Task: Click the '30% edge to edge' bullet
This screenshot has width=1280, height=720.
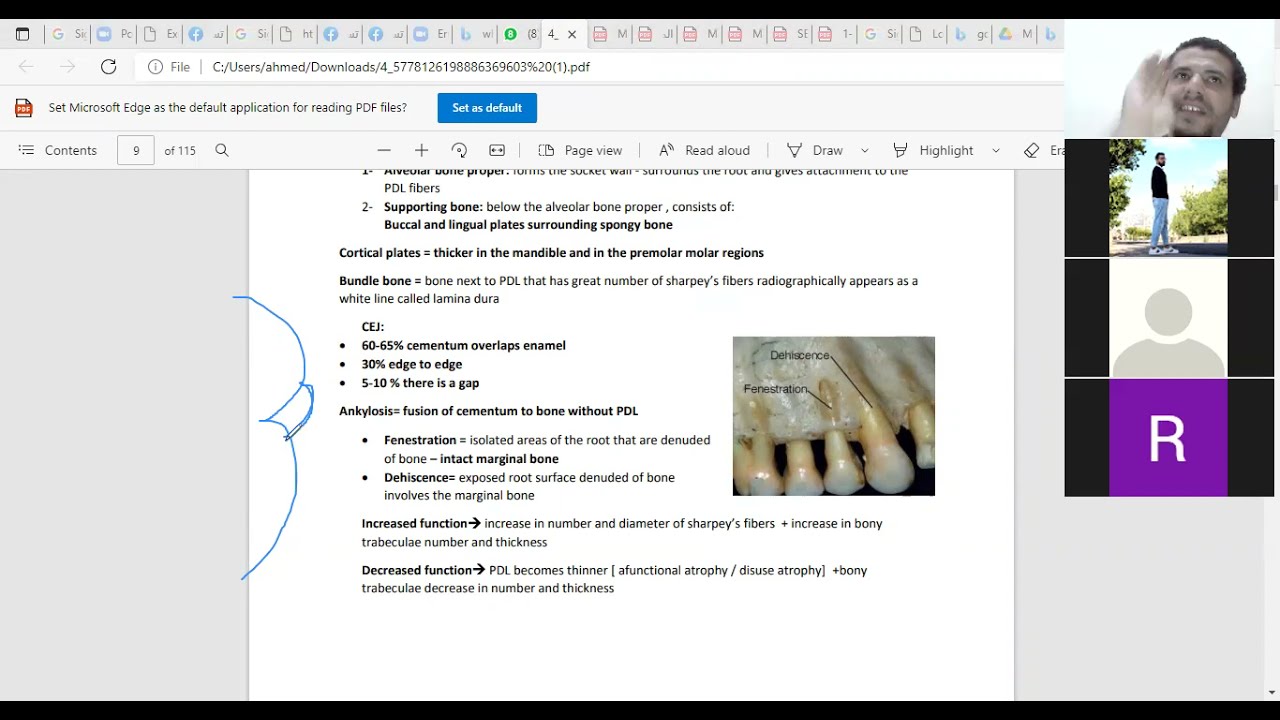Action: [411, 365]
